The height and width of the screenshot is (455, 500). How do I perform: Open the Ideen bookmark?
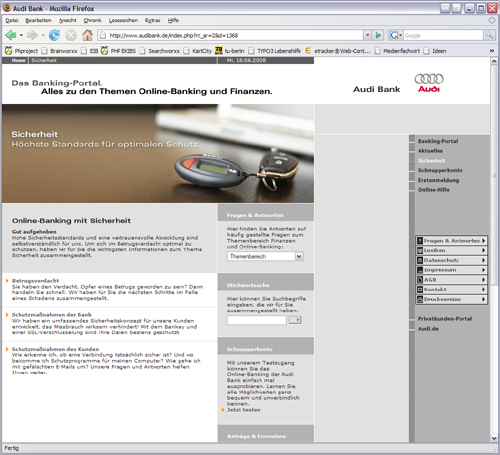tap(435, 51)
